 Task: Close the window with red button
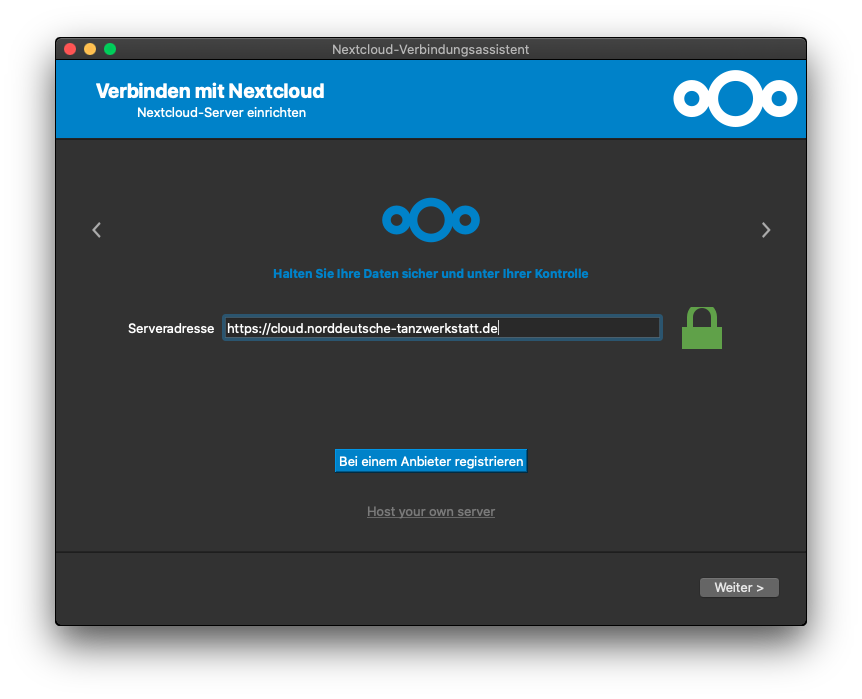[x=70, y=49]
